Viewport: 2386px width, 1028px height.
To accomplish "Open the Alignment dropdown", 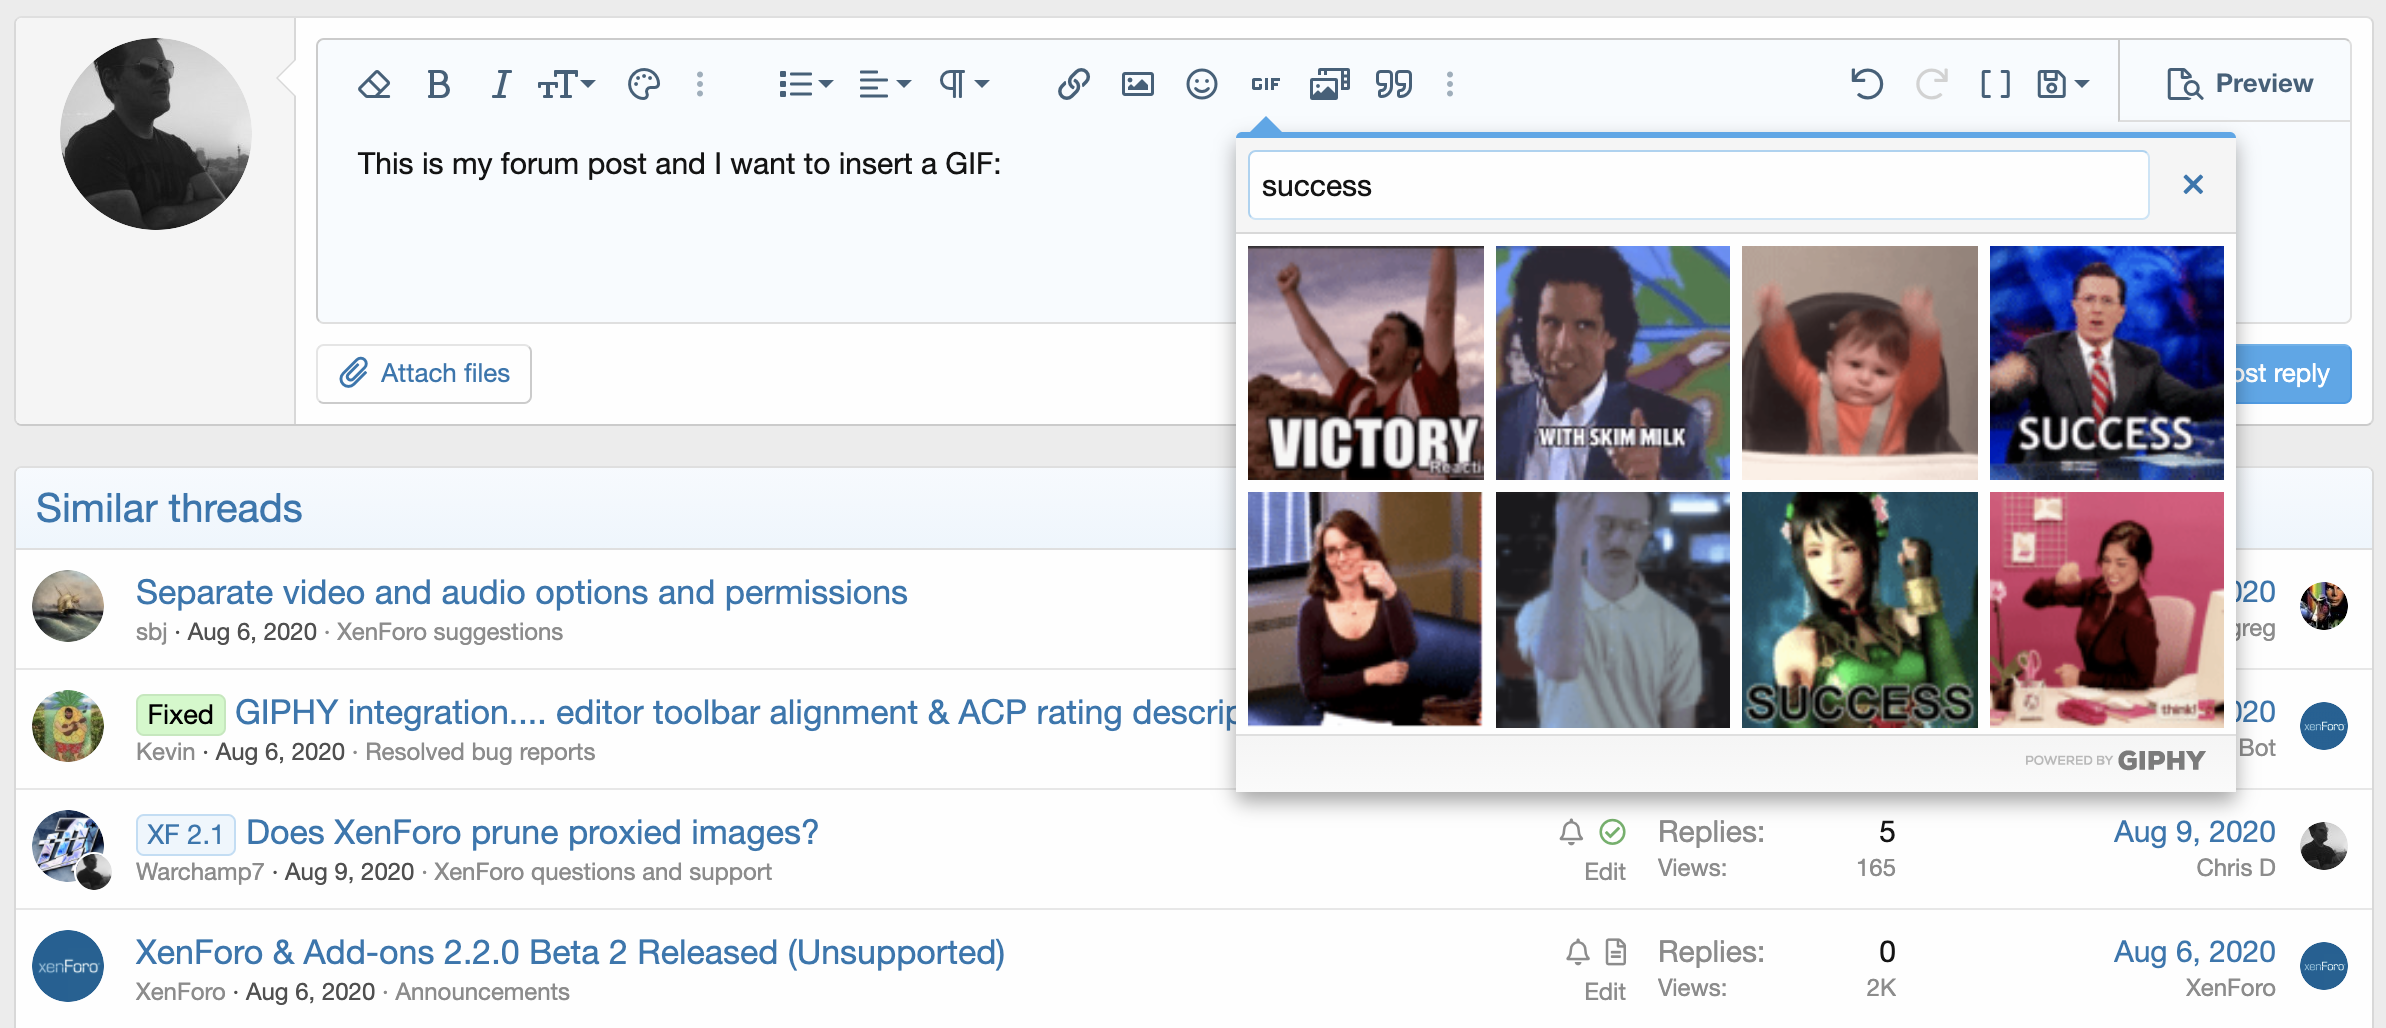I will tap(885, 84).
